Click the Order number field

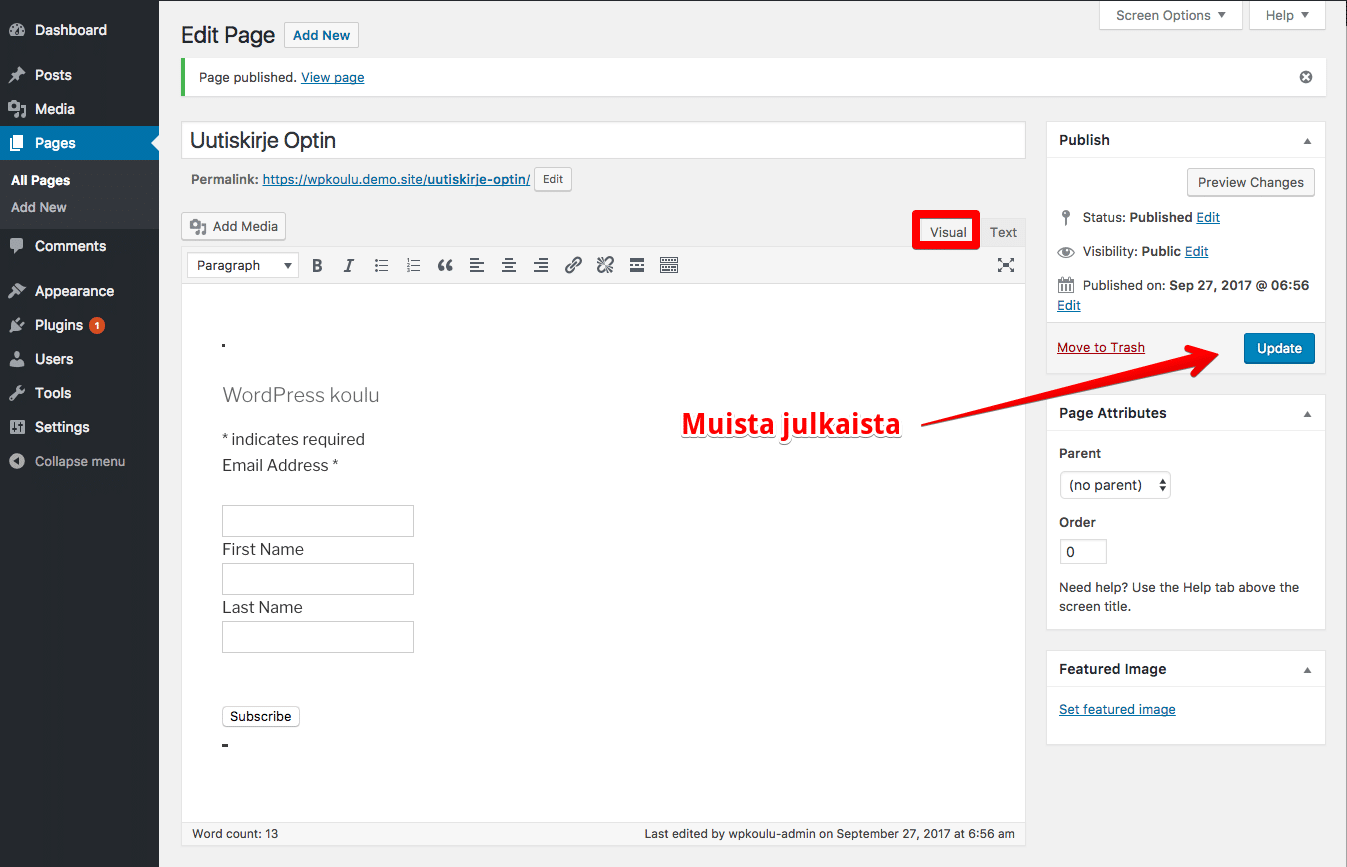coord(1083,552)
